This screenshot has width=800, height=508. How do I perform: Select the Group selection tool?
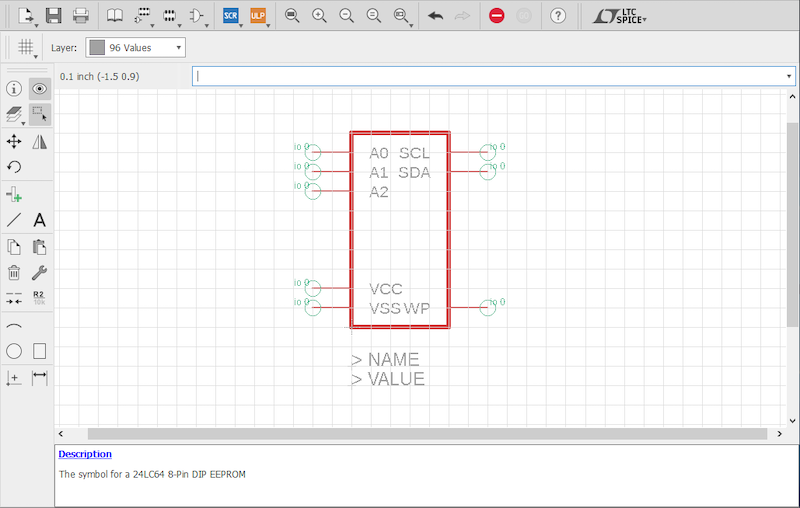click(x=39, y=115)
